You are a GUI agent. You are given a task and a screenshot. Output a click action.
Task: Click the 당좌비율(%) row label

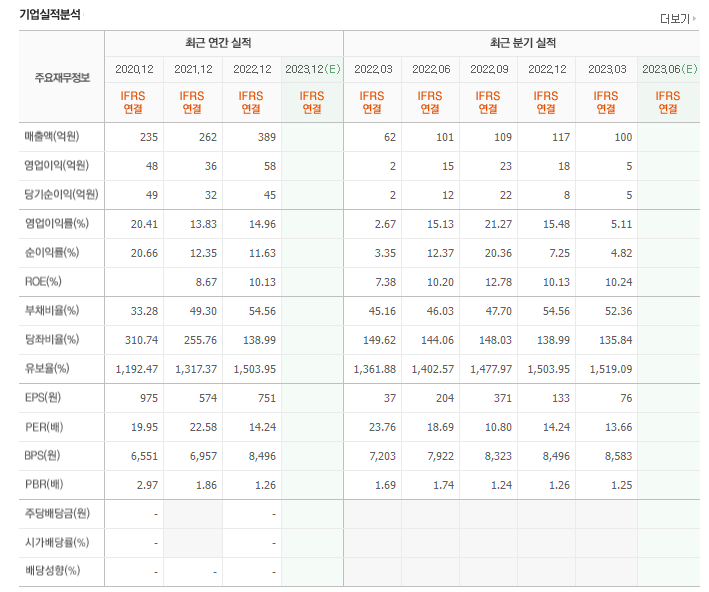(52, 340)
